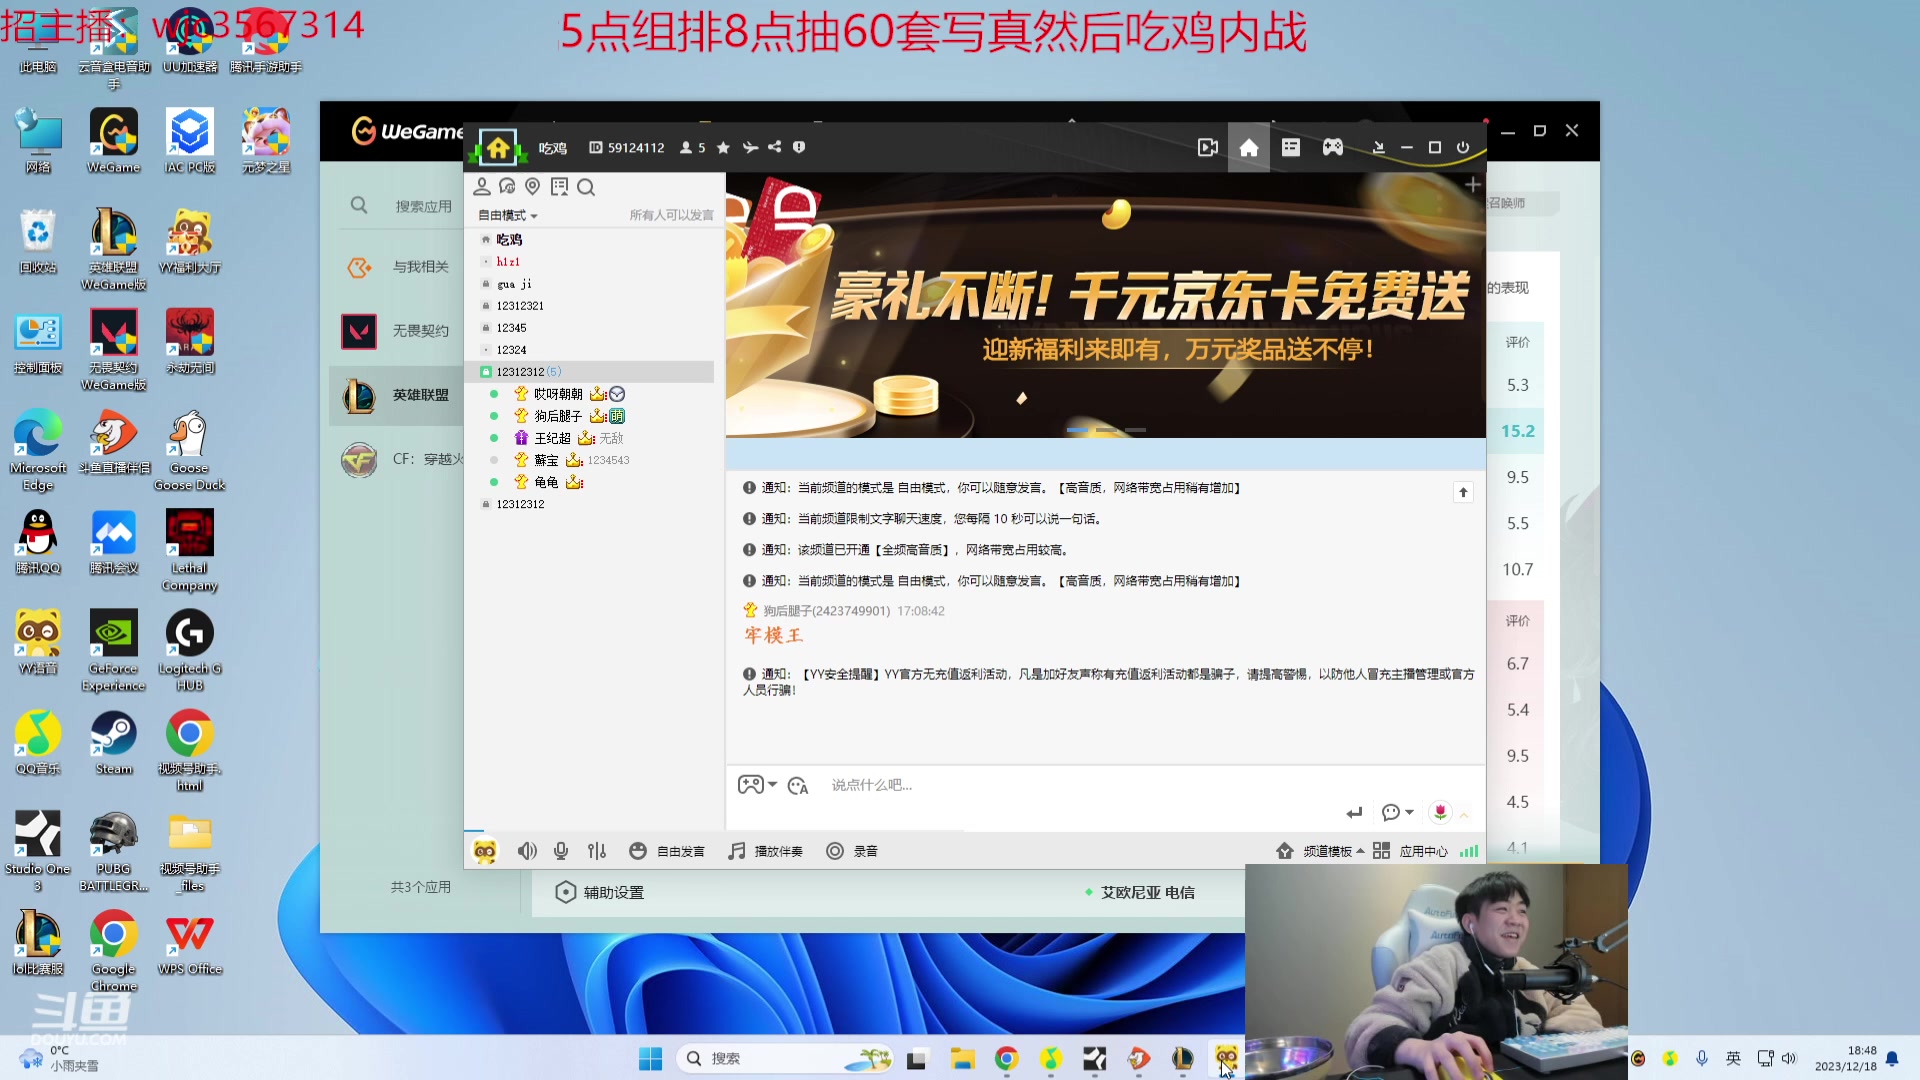Click the YY power exit icon

point(1463,148)
